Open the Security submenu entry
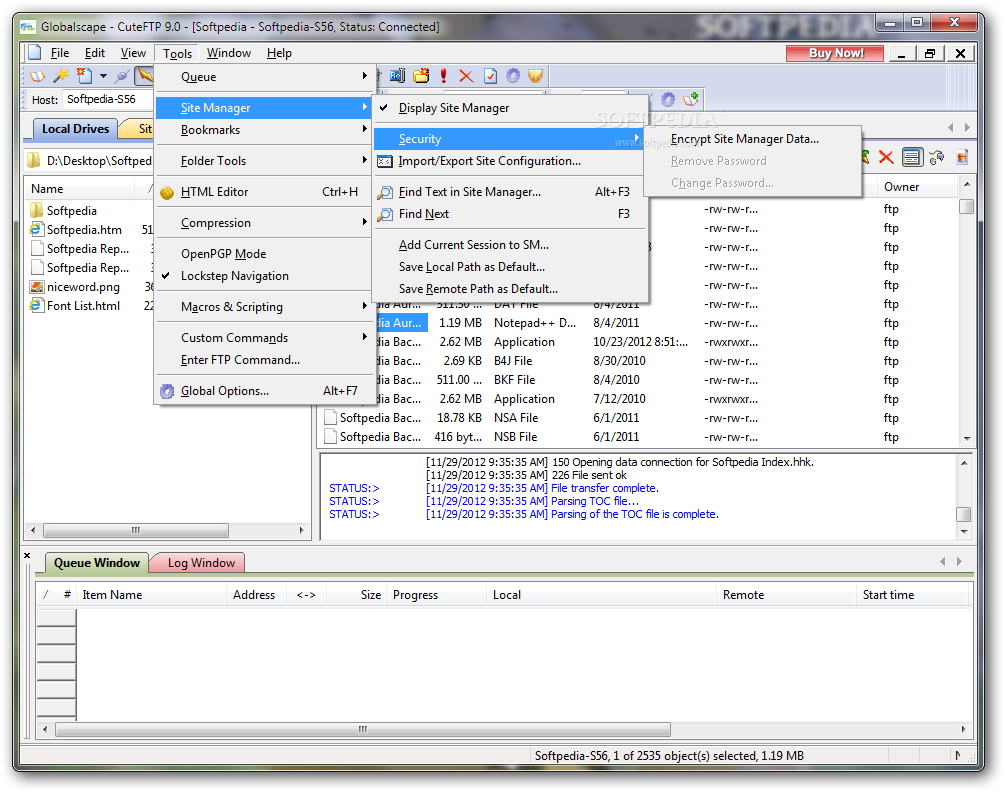1005x792 pixels. click(x=510, y=139)
